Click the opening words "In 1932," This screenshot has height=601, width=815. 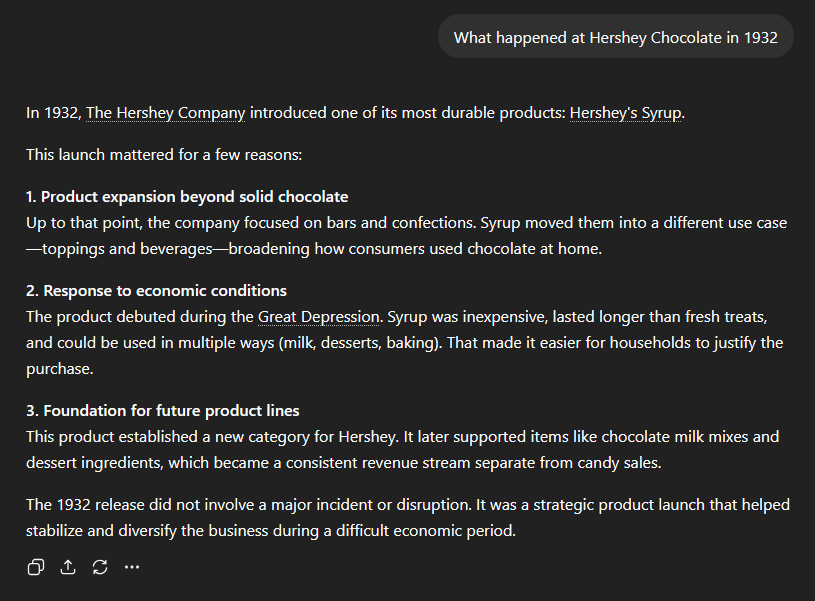point(54,113)
